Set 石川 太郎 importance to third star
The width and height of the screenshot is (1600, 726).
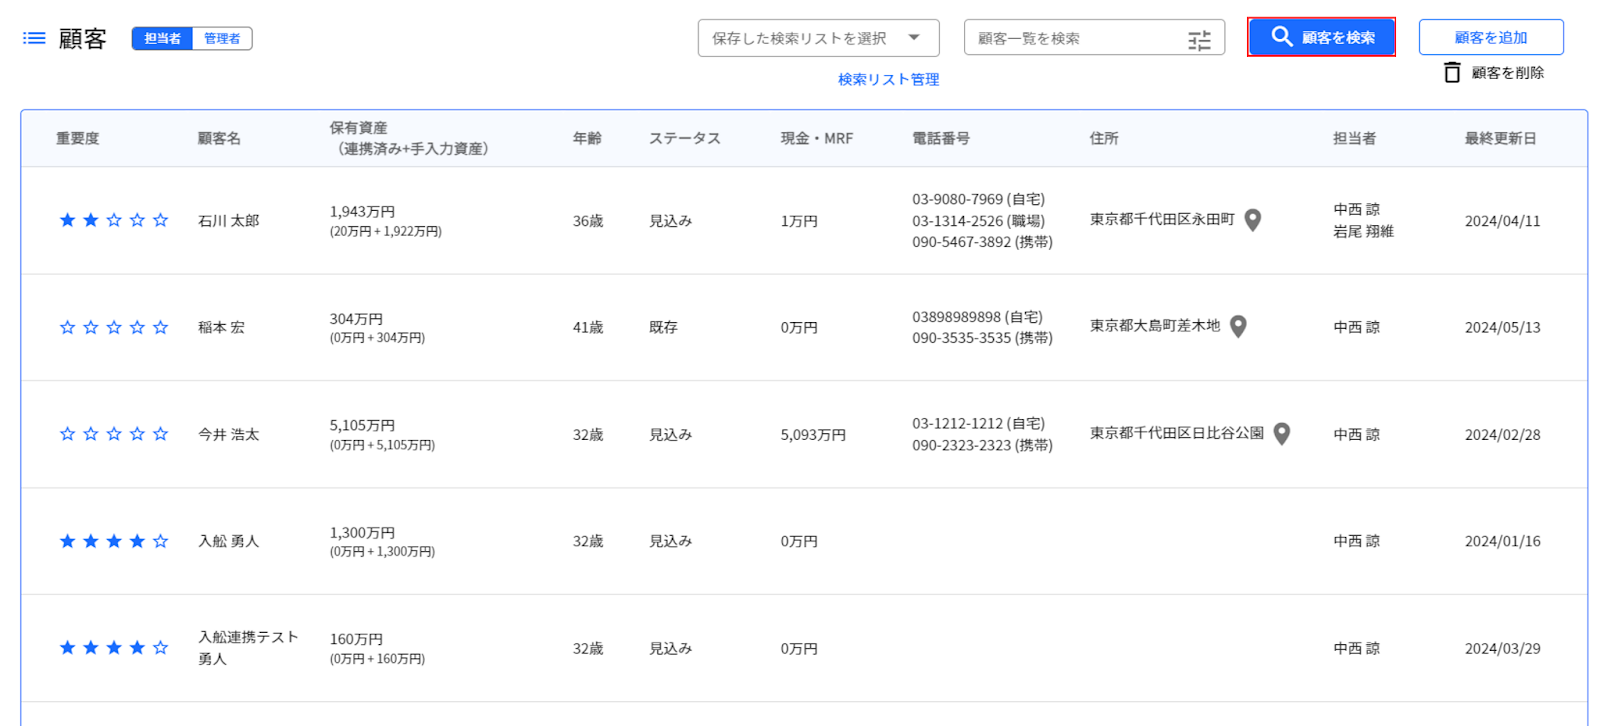[x=114, y=220]
